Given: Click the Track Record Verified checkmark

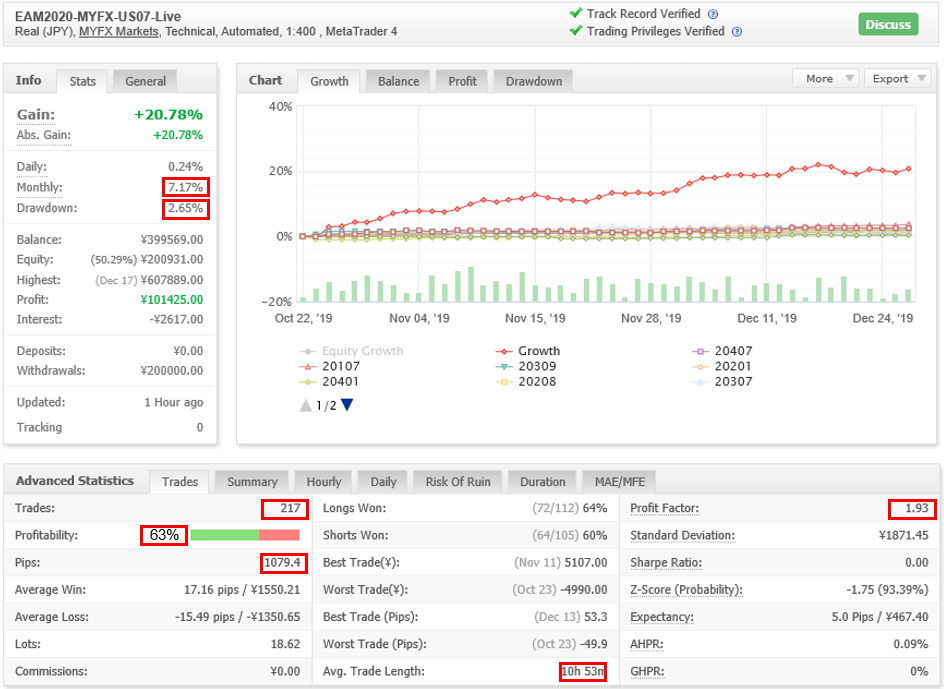Looking at the screenshot, I should [x=576, y=13].
